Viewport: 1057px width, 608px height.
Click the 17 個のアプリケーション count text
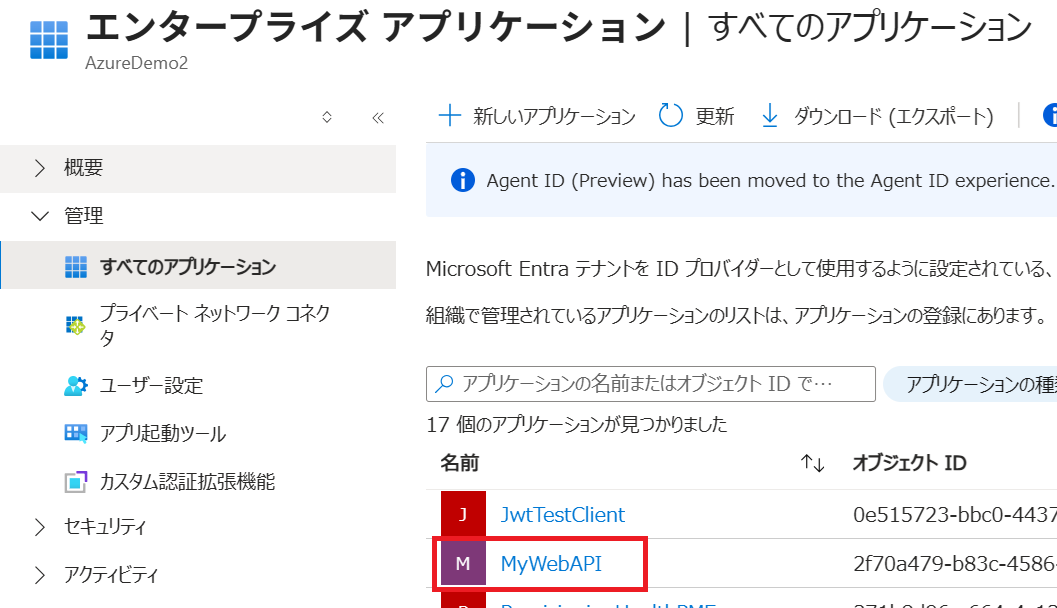point(576,424)
